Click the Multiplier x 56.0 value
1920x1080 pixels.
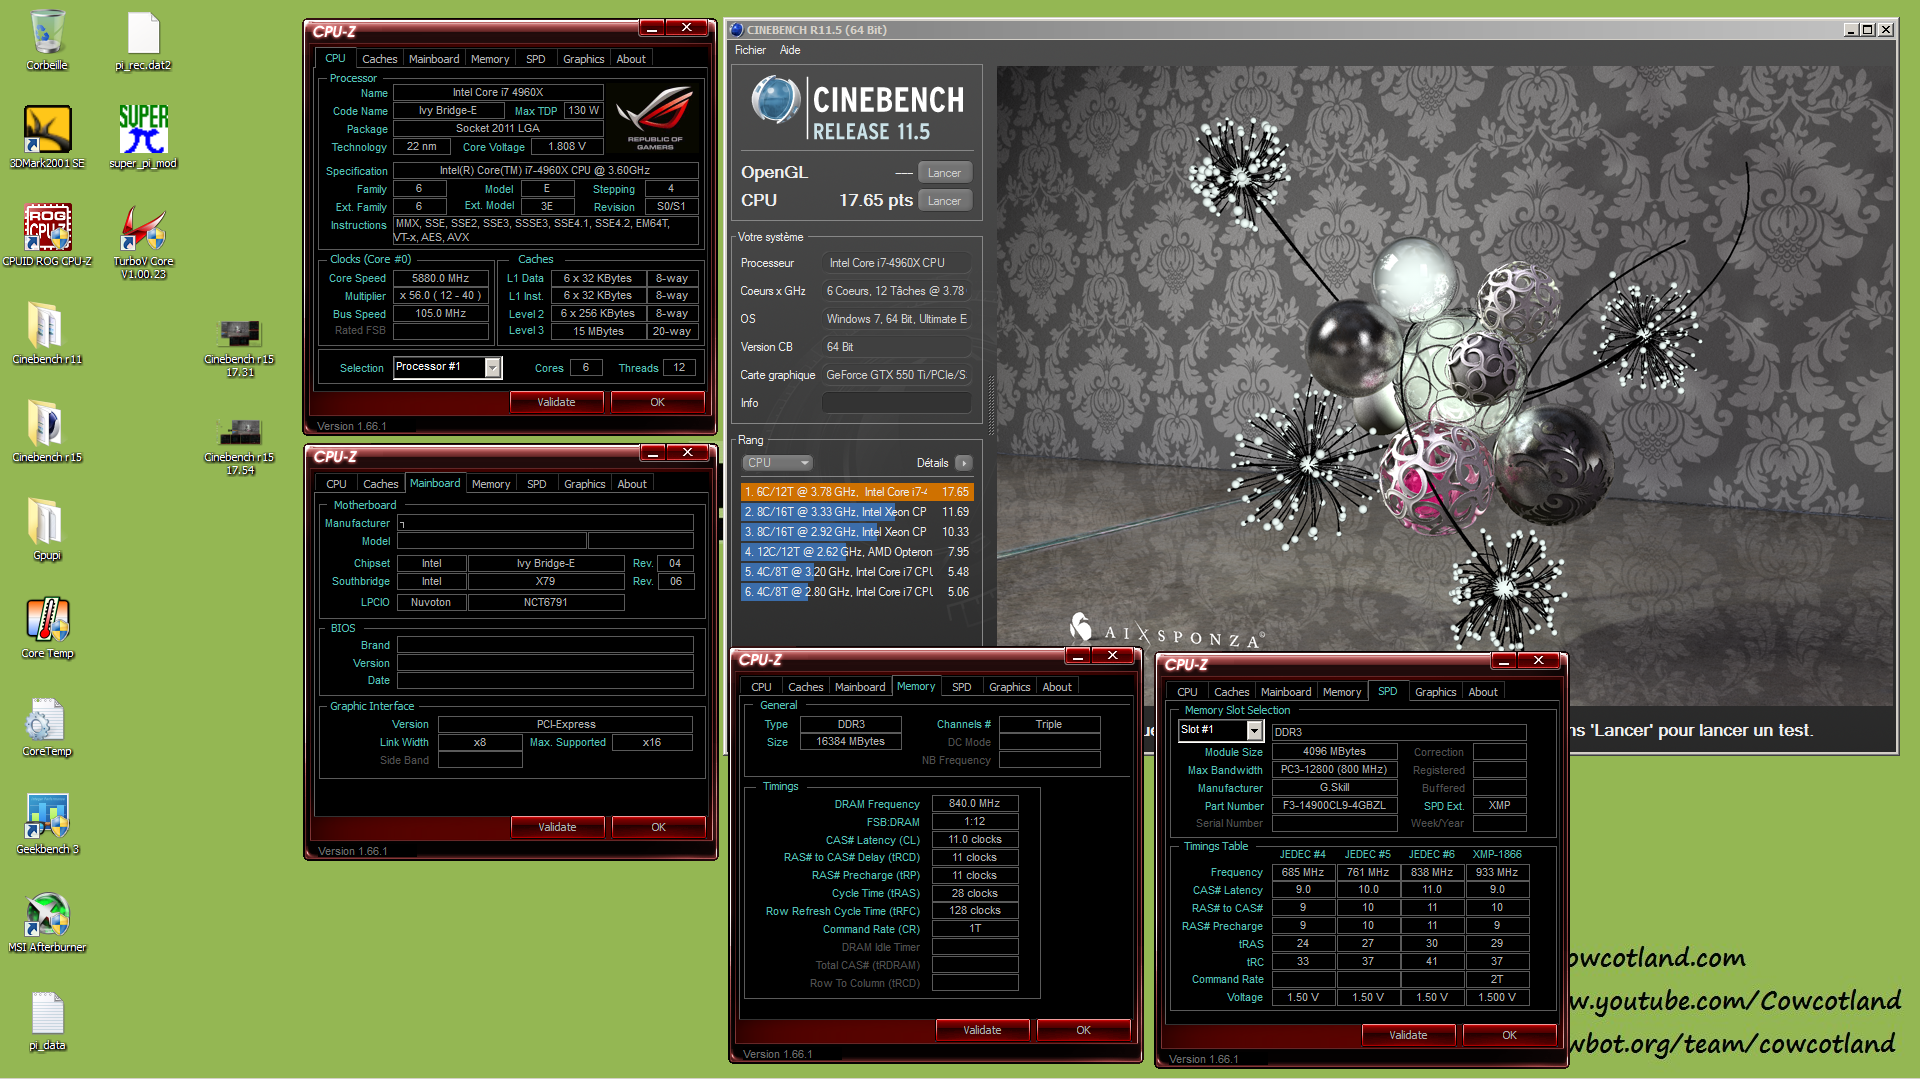pos(440,296)
